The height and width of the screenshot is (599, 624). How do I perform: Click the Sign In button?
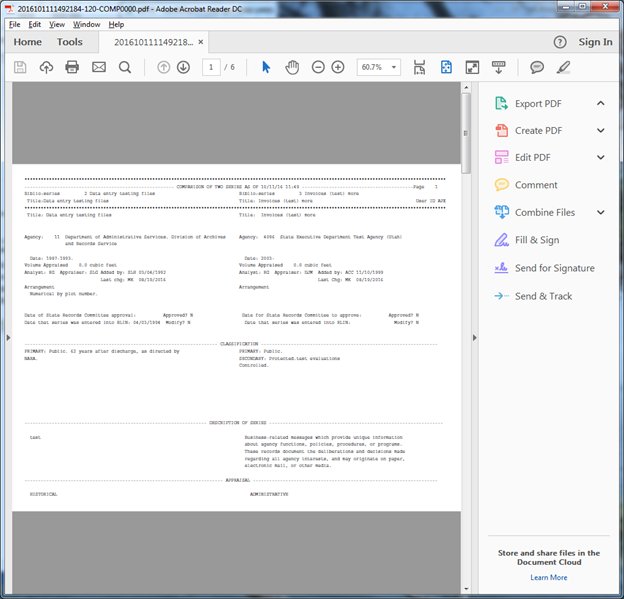coord(595,42)
